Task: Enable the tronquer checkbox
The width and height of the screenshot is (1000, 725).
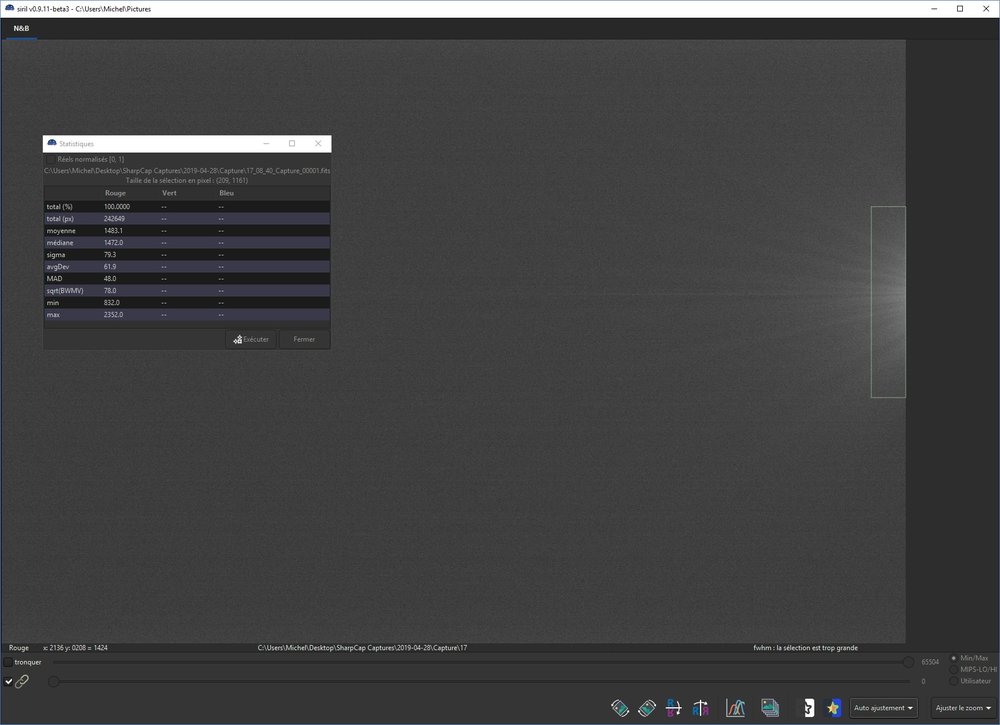Action: pos(8,661)
